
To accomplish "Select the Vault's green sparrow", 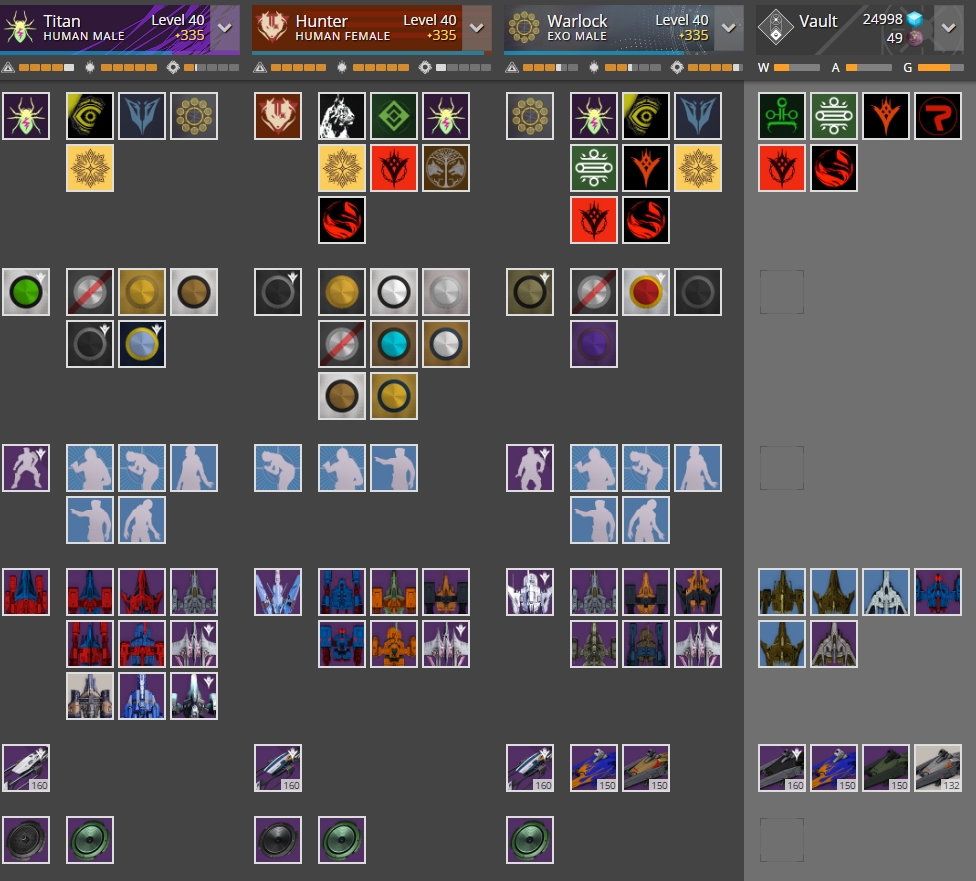I will pos(886,768).
